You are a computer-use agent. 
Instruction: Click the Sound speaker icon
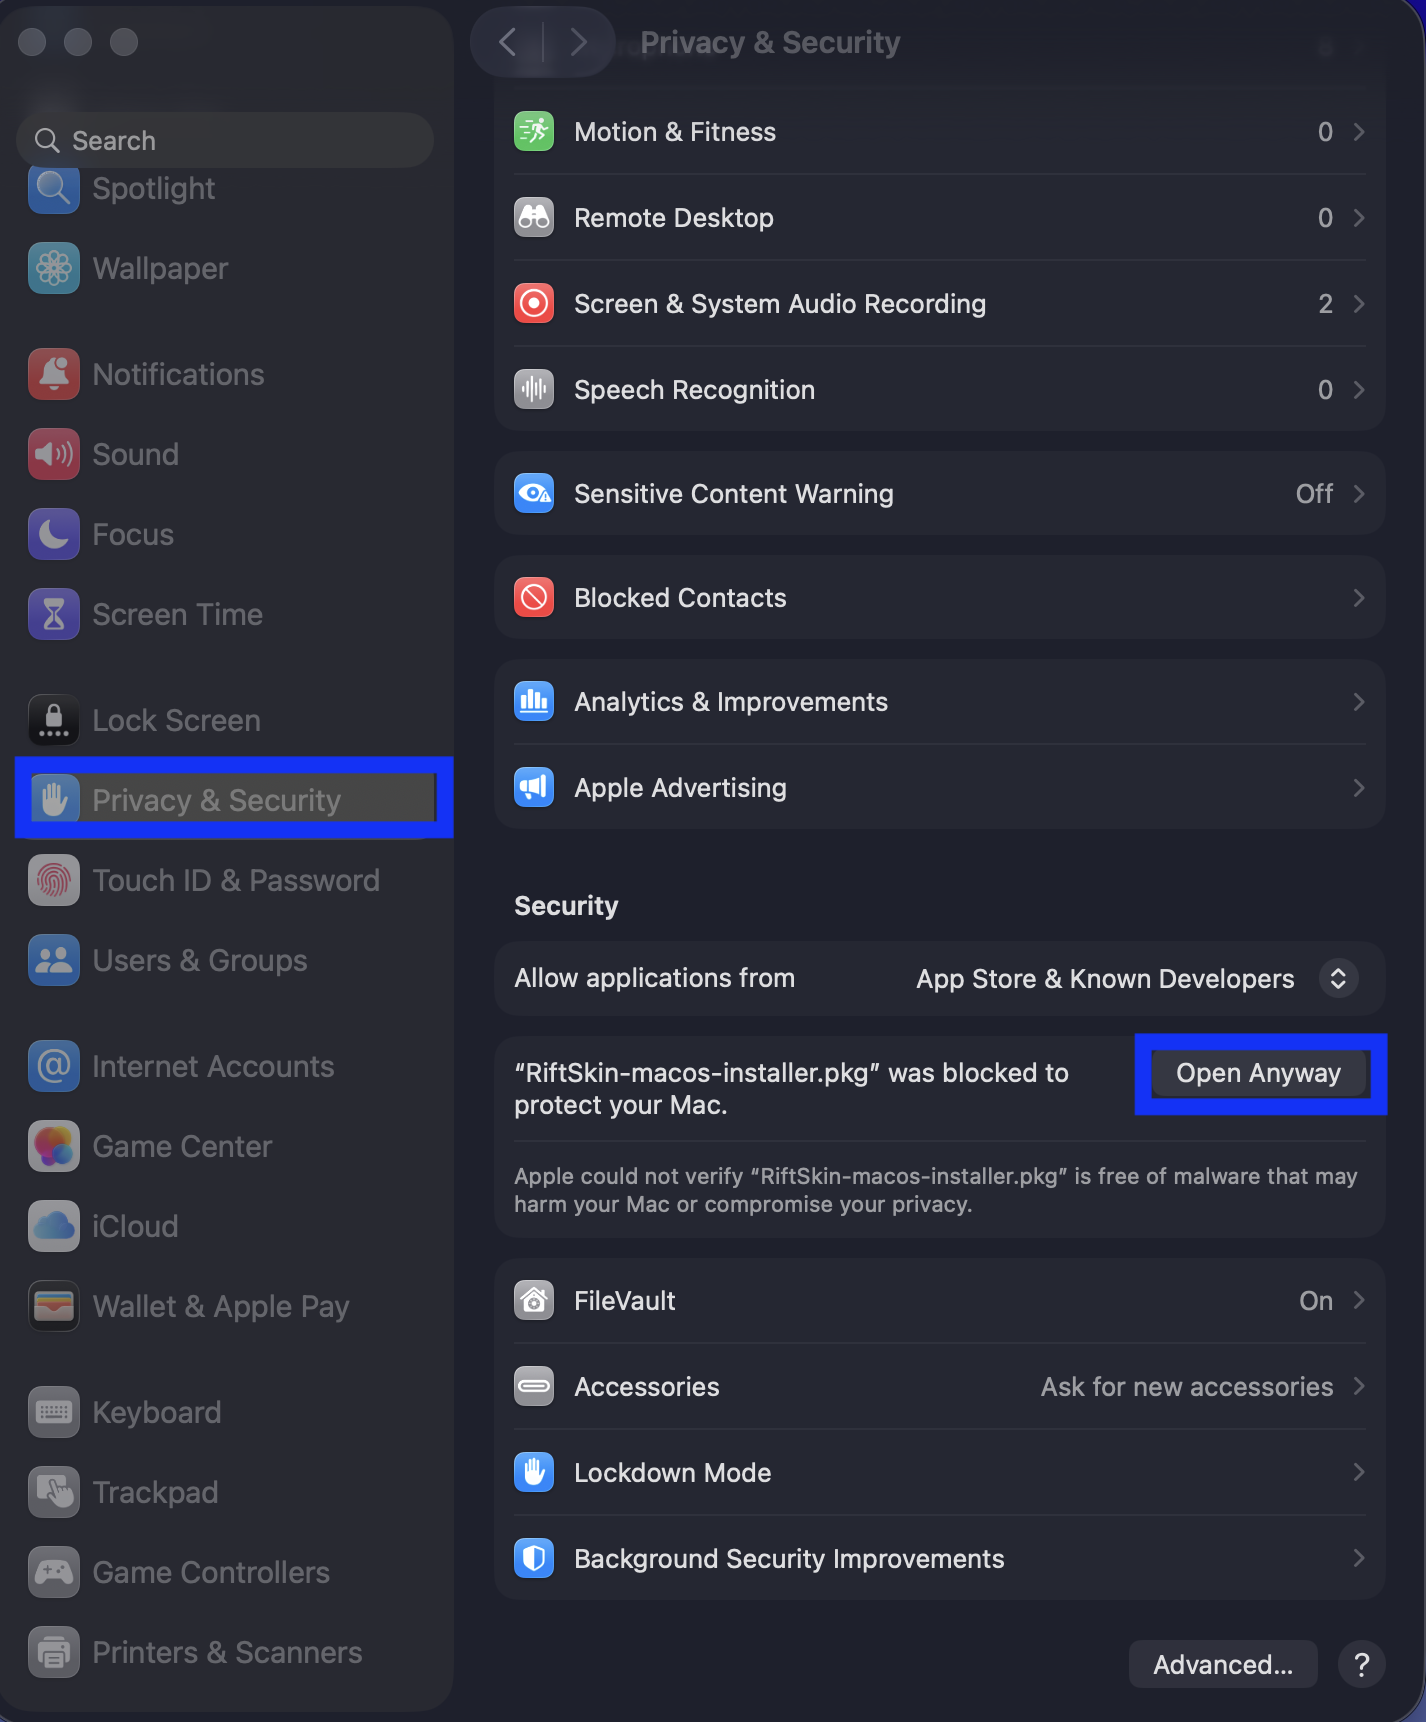pos(54,454)
